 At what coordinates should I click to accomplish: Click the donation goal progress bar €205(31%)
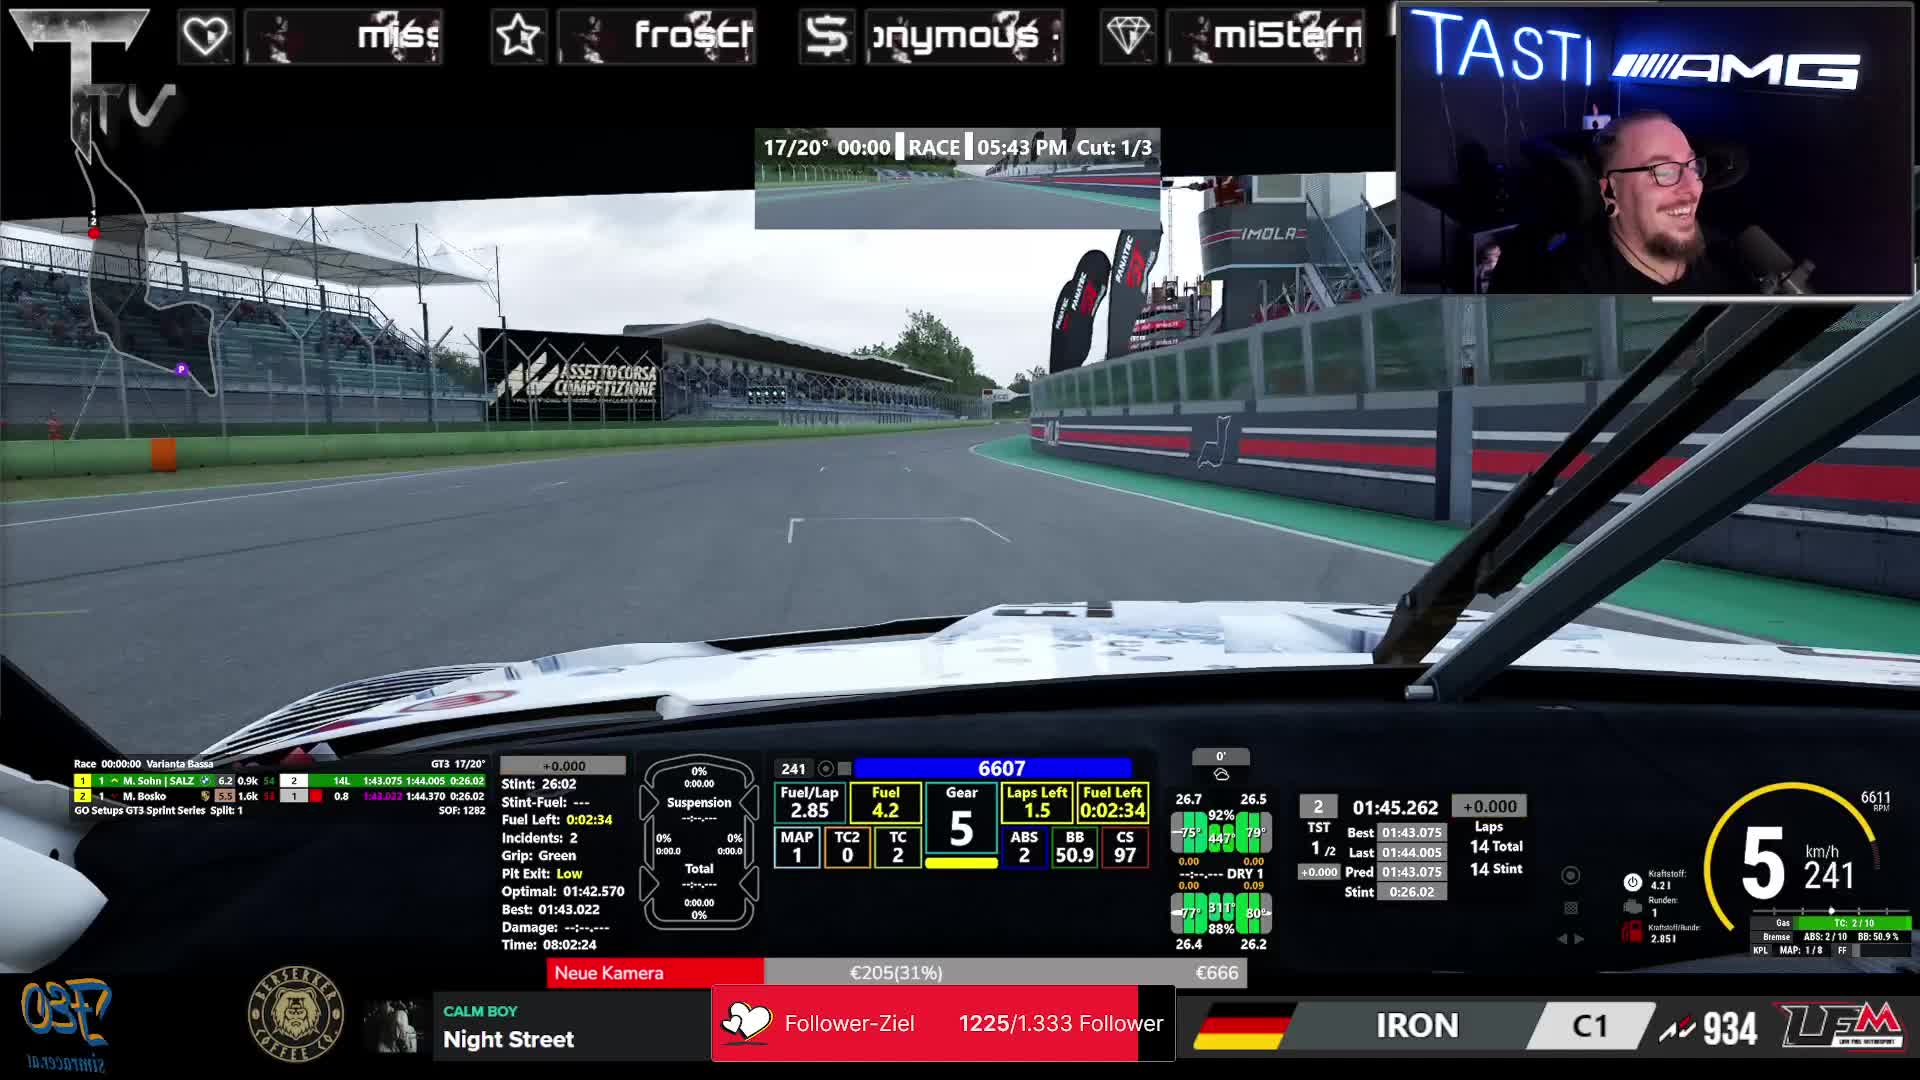coord(896,973)
